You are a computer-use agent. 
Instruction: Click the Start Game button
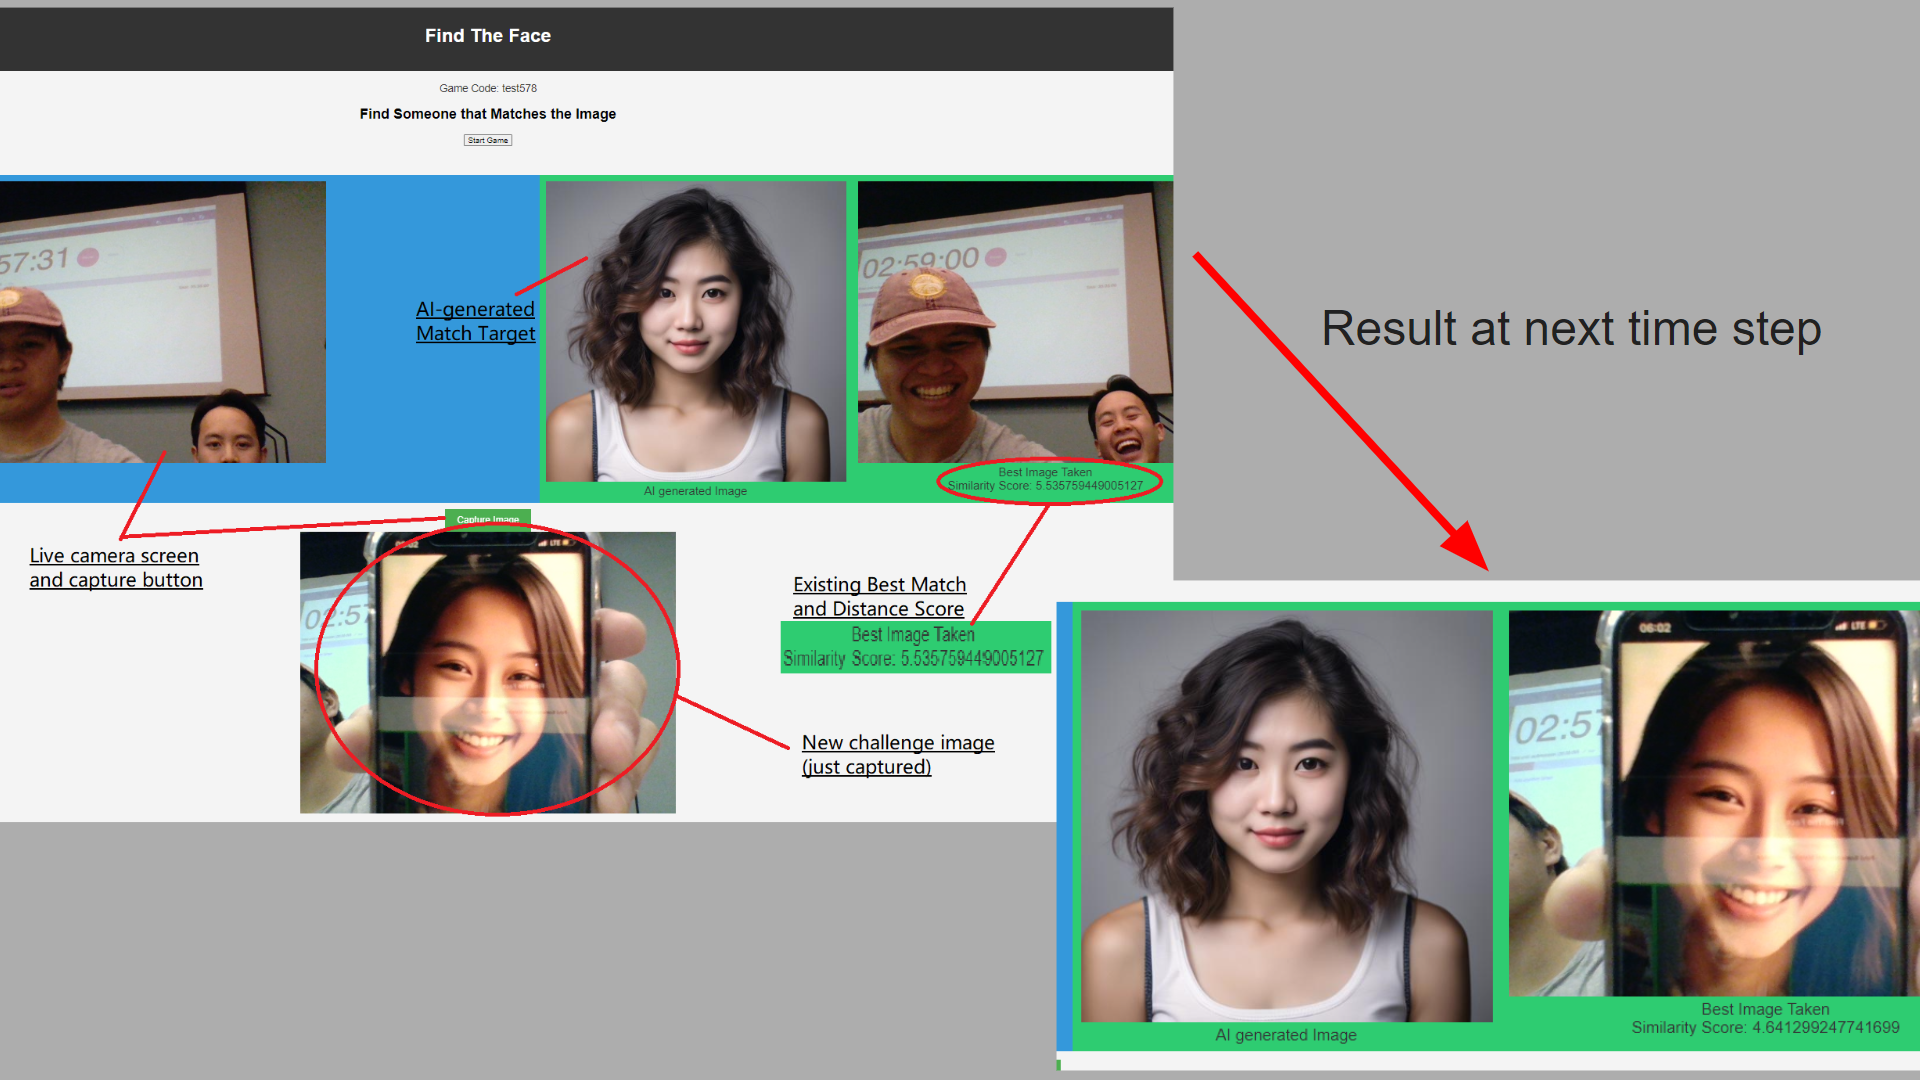click(487, 140)
